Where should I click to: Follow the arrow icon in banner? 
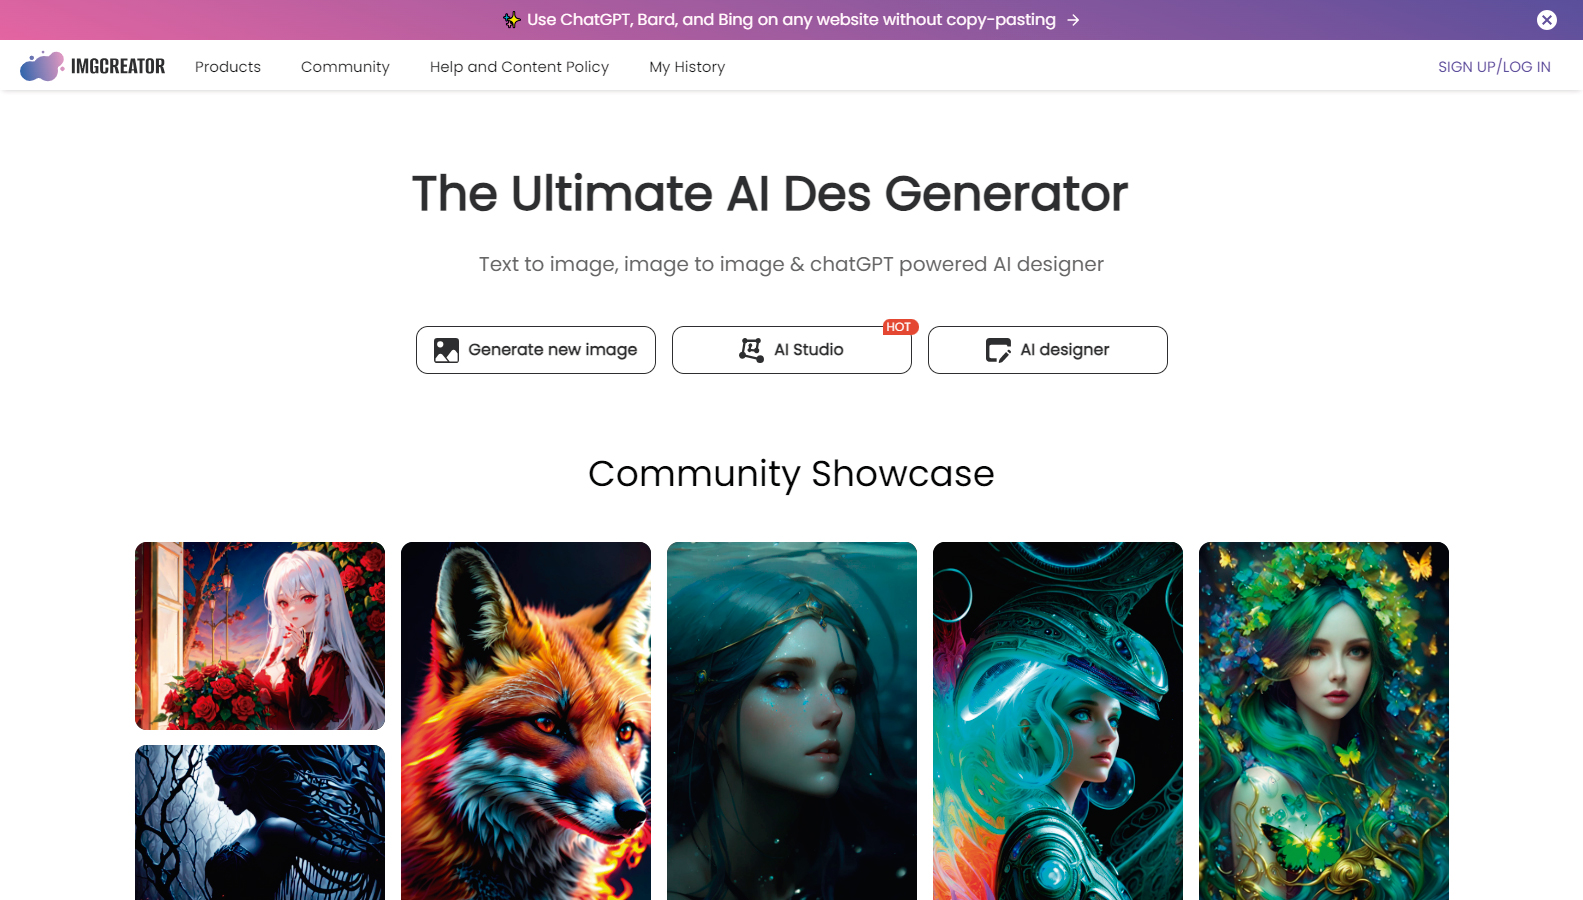click(x=1073, y=20)
